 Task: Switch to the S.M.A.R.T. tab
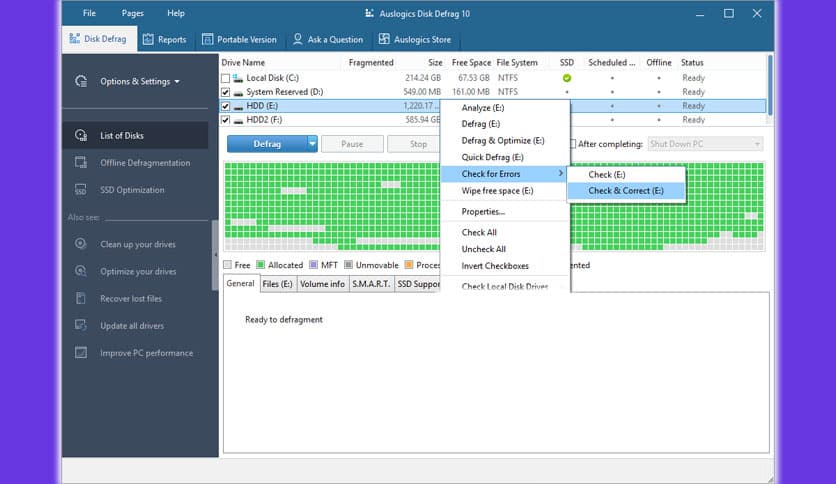point(371,284)
